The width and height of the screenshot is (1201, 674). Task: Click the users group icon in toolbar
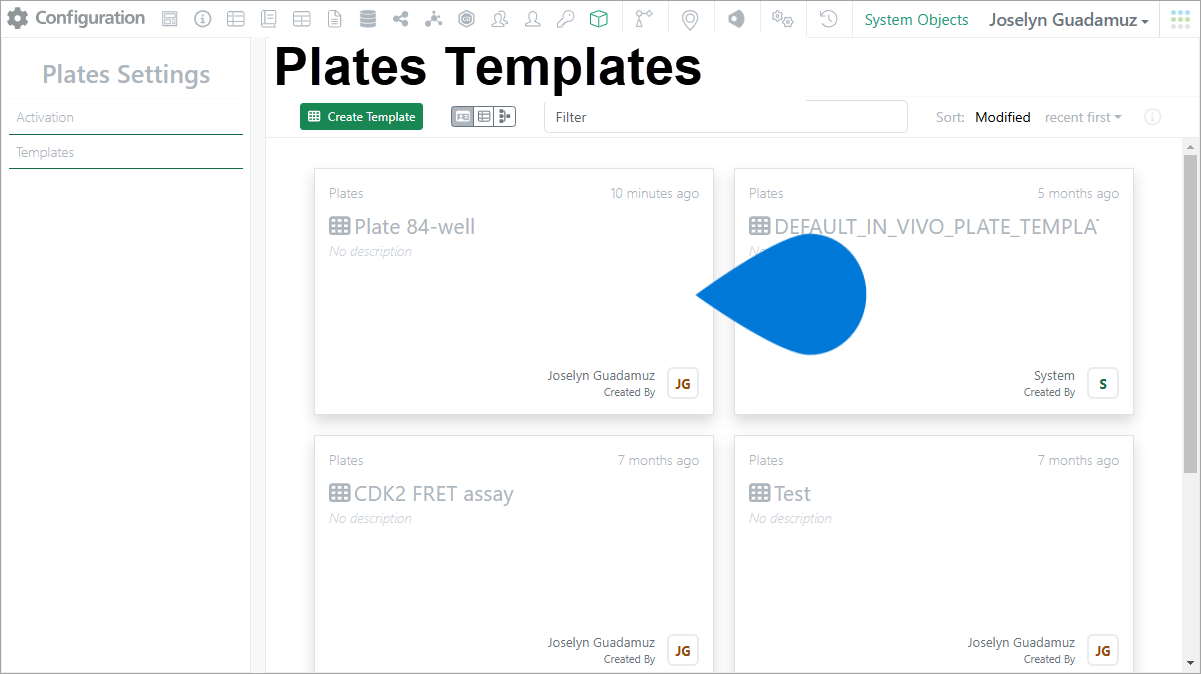pos(500,19)
